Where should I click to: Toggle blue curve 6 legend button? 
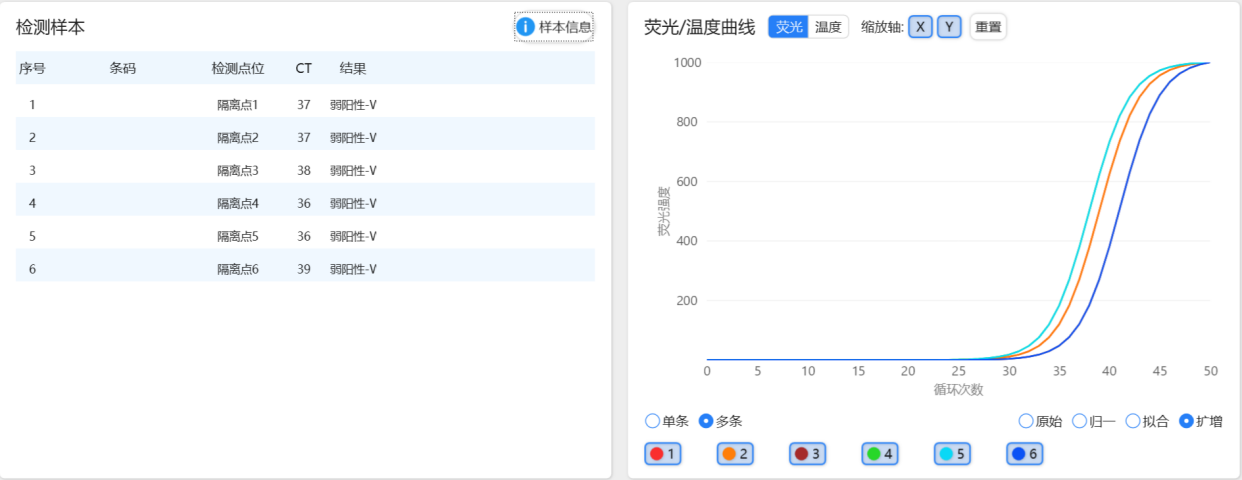(x=1025, y=454)
